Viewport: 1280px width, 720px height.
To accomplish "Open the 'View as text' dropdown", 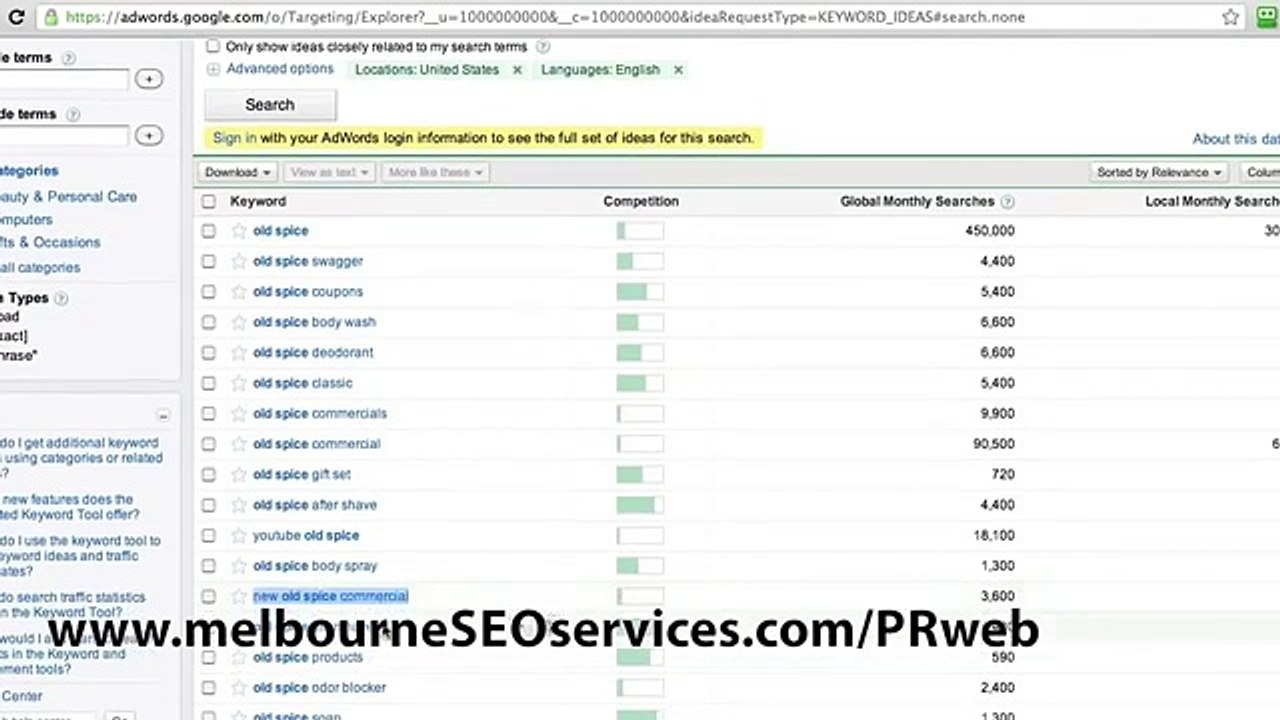I will [329, 172].
